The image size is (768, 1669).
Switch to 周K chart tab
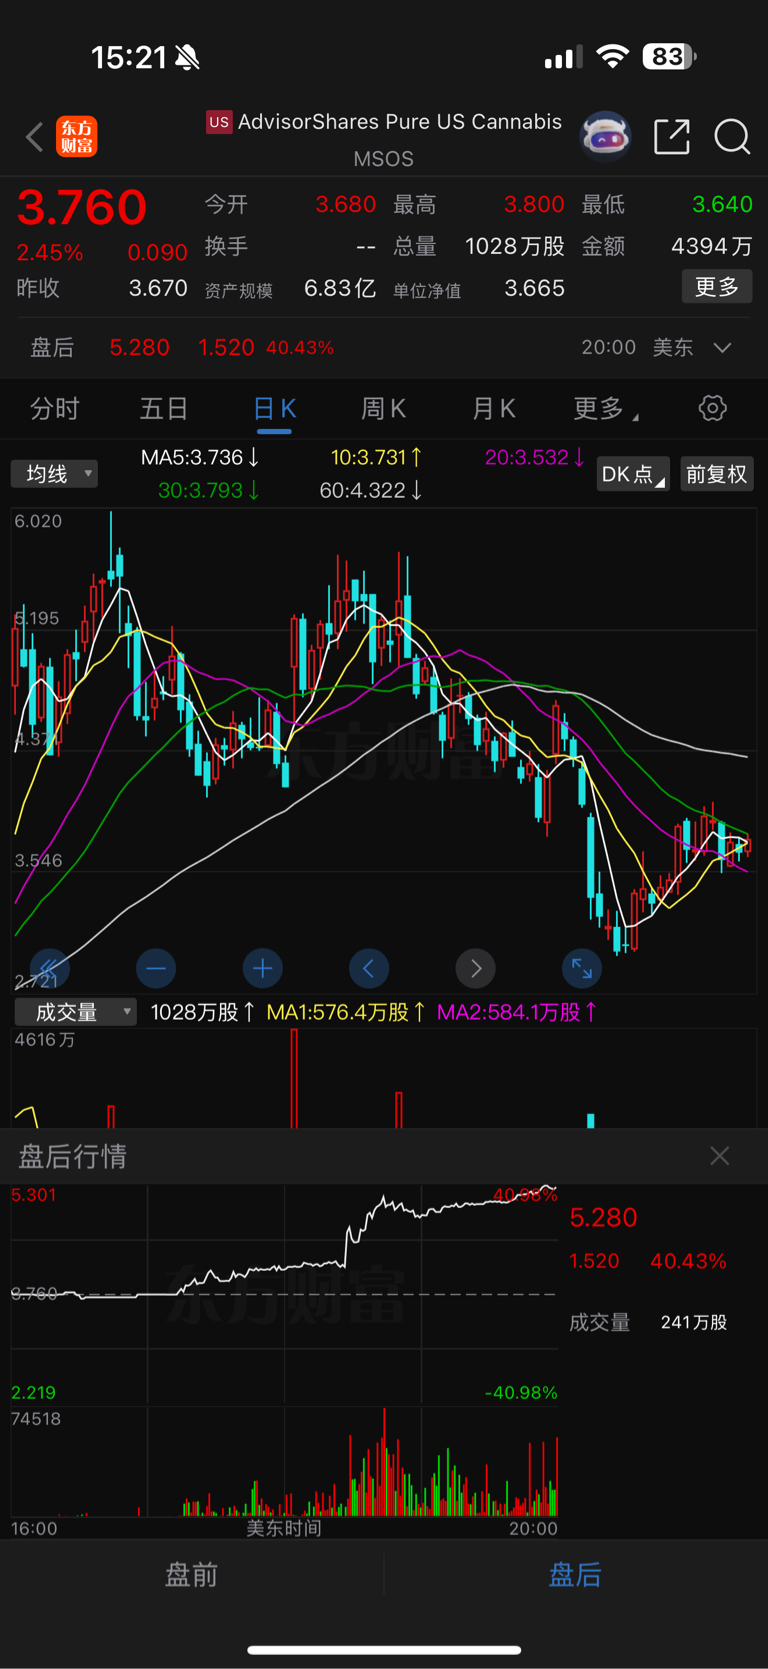point(383,408)
